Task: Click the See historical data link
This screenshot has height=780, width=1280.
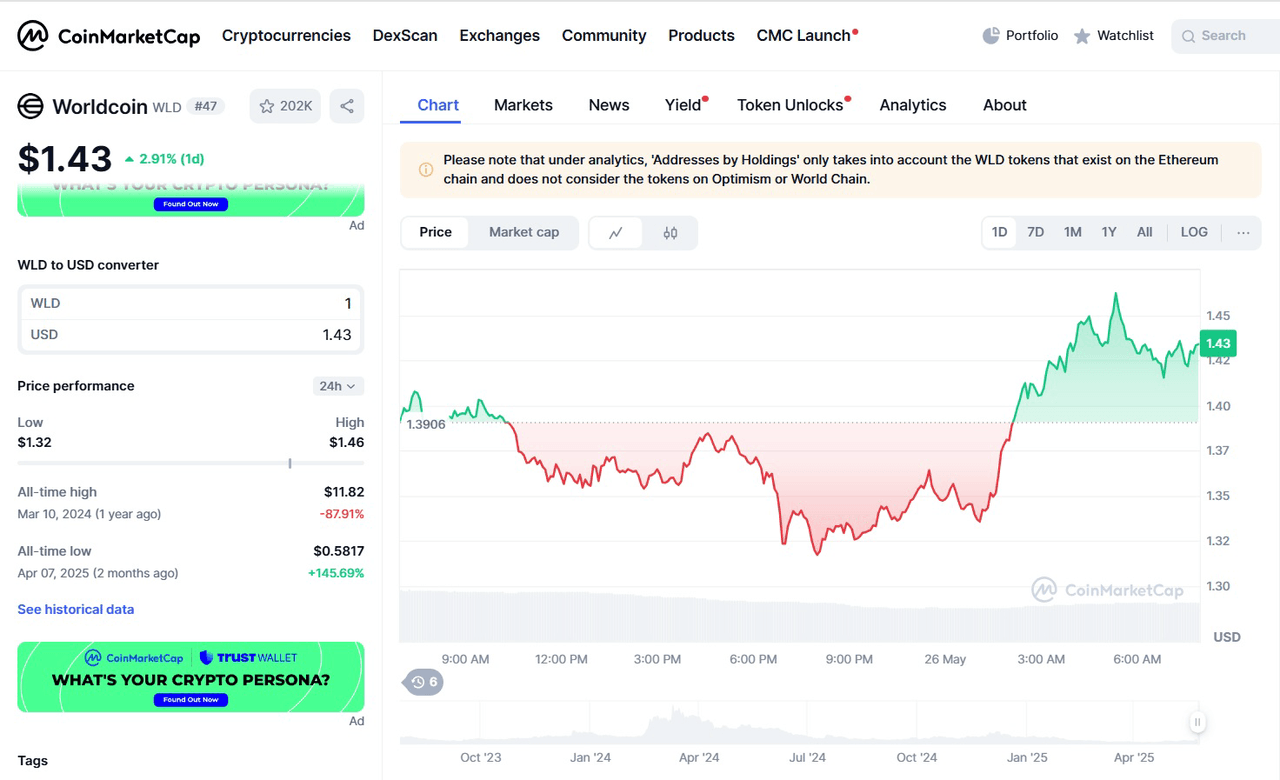Action: (x=76, y=609)
